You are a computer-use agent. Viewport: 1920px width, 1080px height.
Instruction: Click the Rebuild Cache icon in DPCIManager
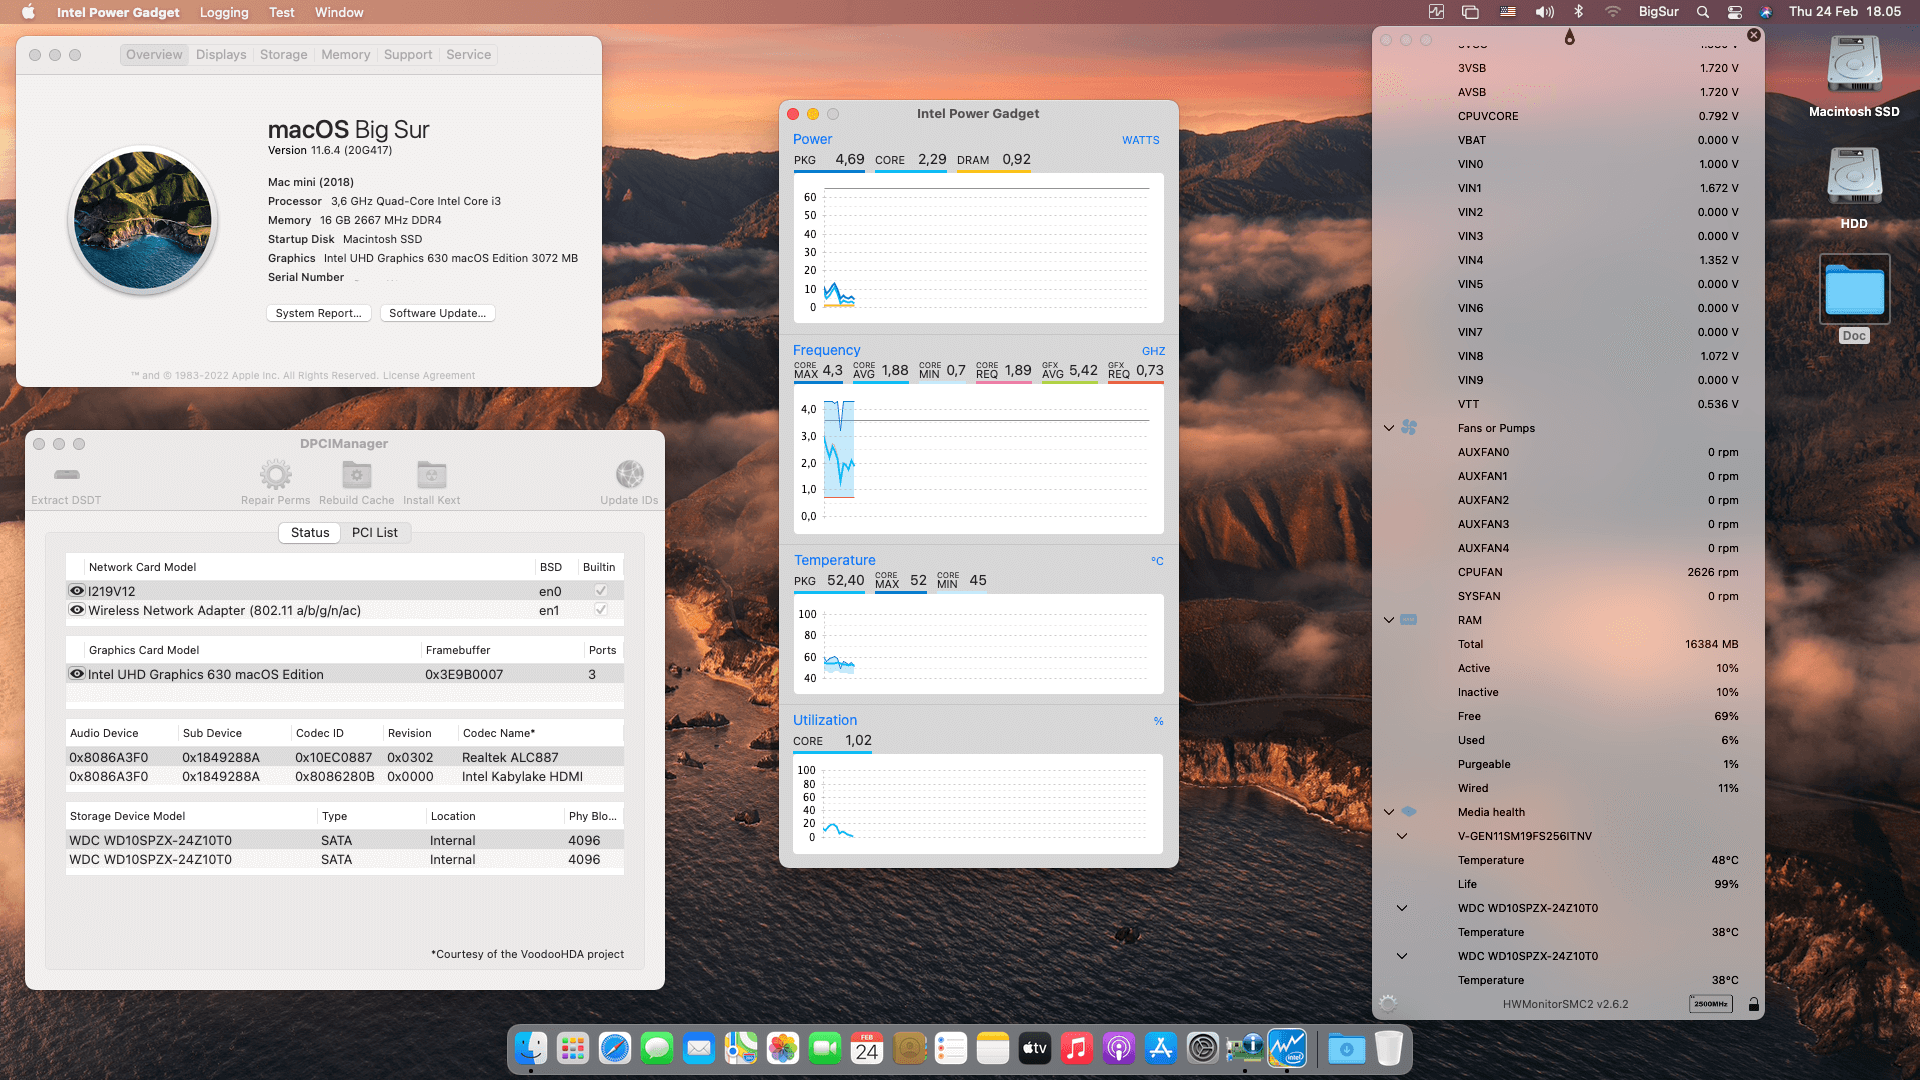[x=357, y=475]
